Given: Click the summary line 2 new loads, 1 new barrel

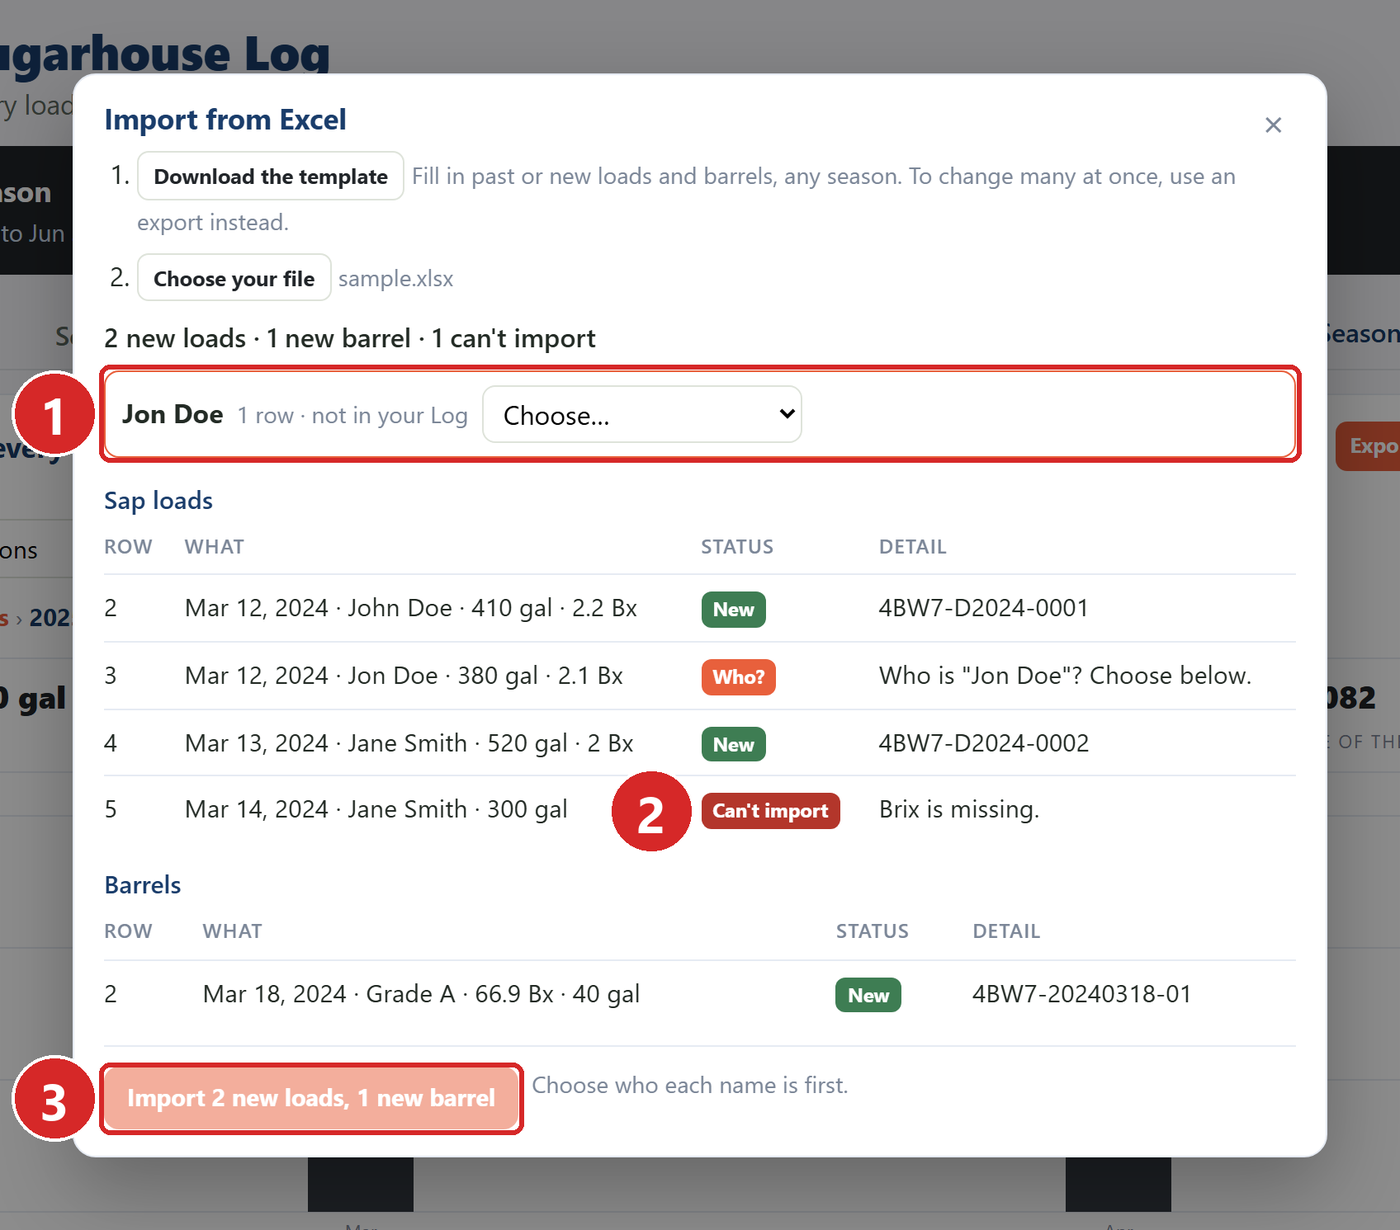Looking at the screenshot, I should pos(350,338).
